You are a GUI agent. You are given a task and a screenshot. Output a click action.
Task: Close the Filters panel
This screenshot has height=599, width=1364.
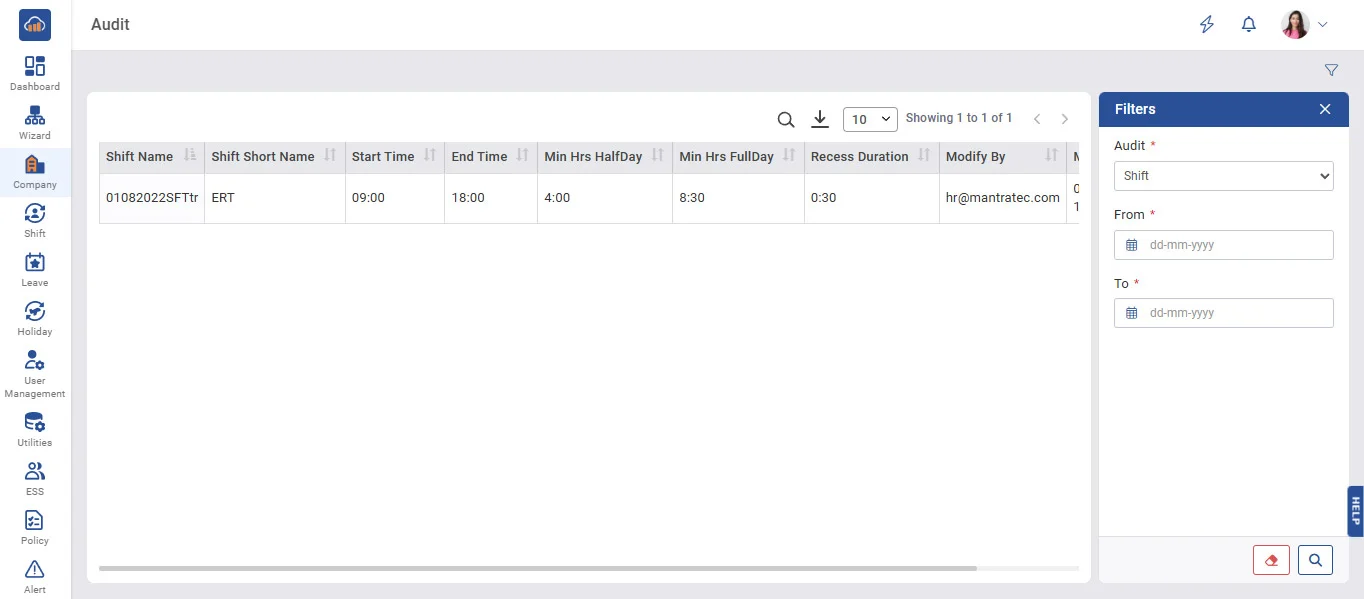[1325, 109]
